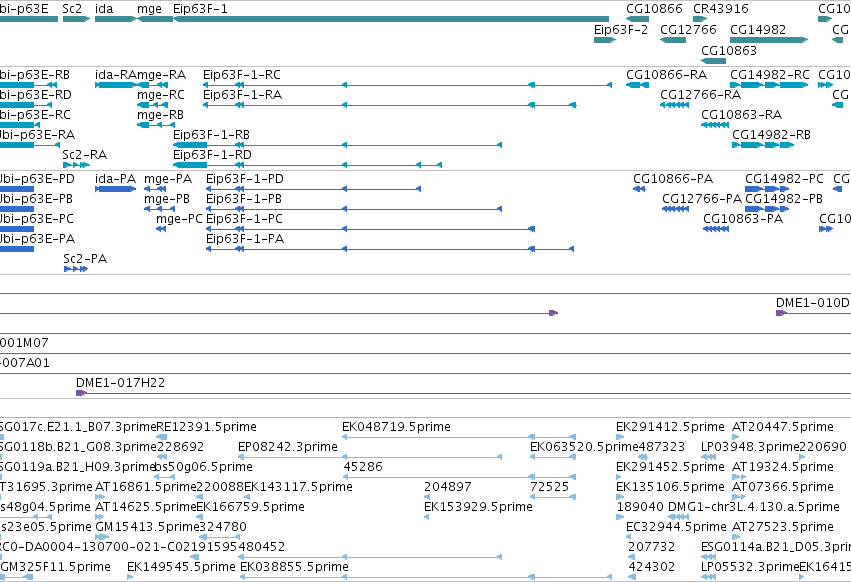Select EST AT20447.5prime
The width and height of the screenshot is (851, 582).
pyautogui.click(x=783, y=427)
